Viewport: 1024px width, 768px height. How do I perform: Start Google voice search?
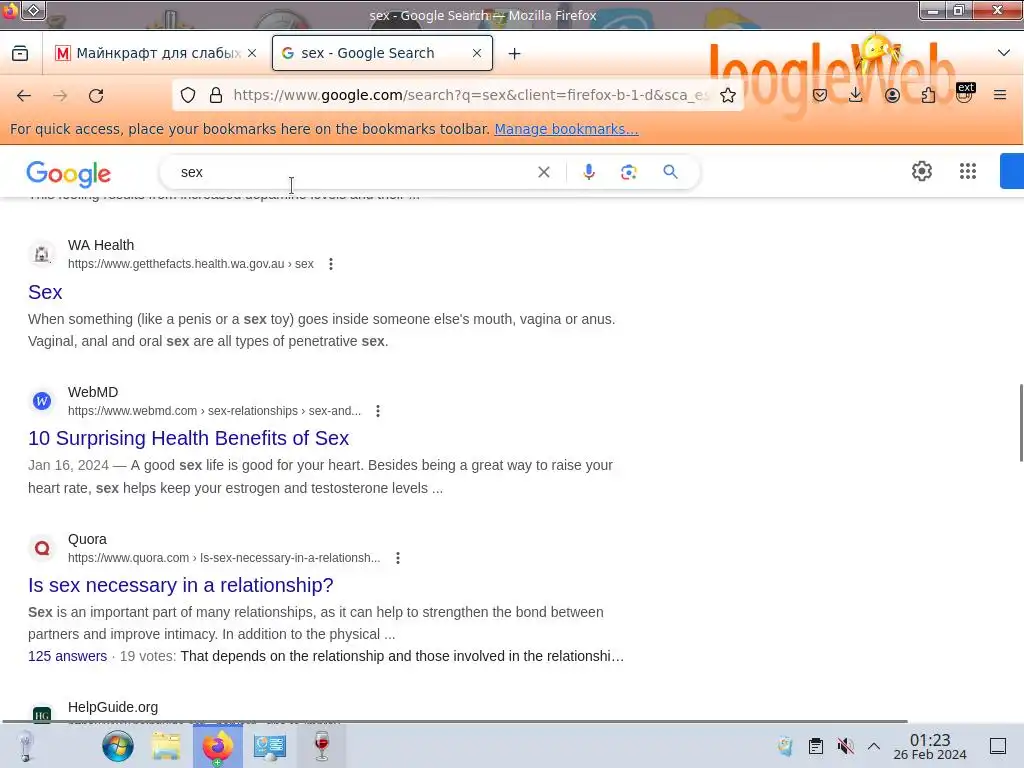coord(588,172)
